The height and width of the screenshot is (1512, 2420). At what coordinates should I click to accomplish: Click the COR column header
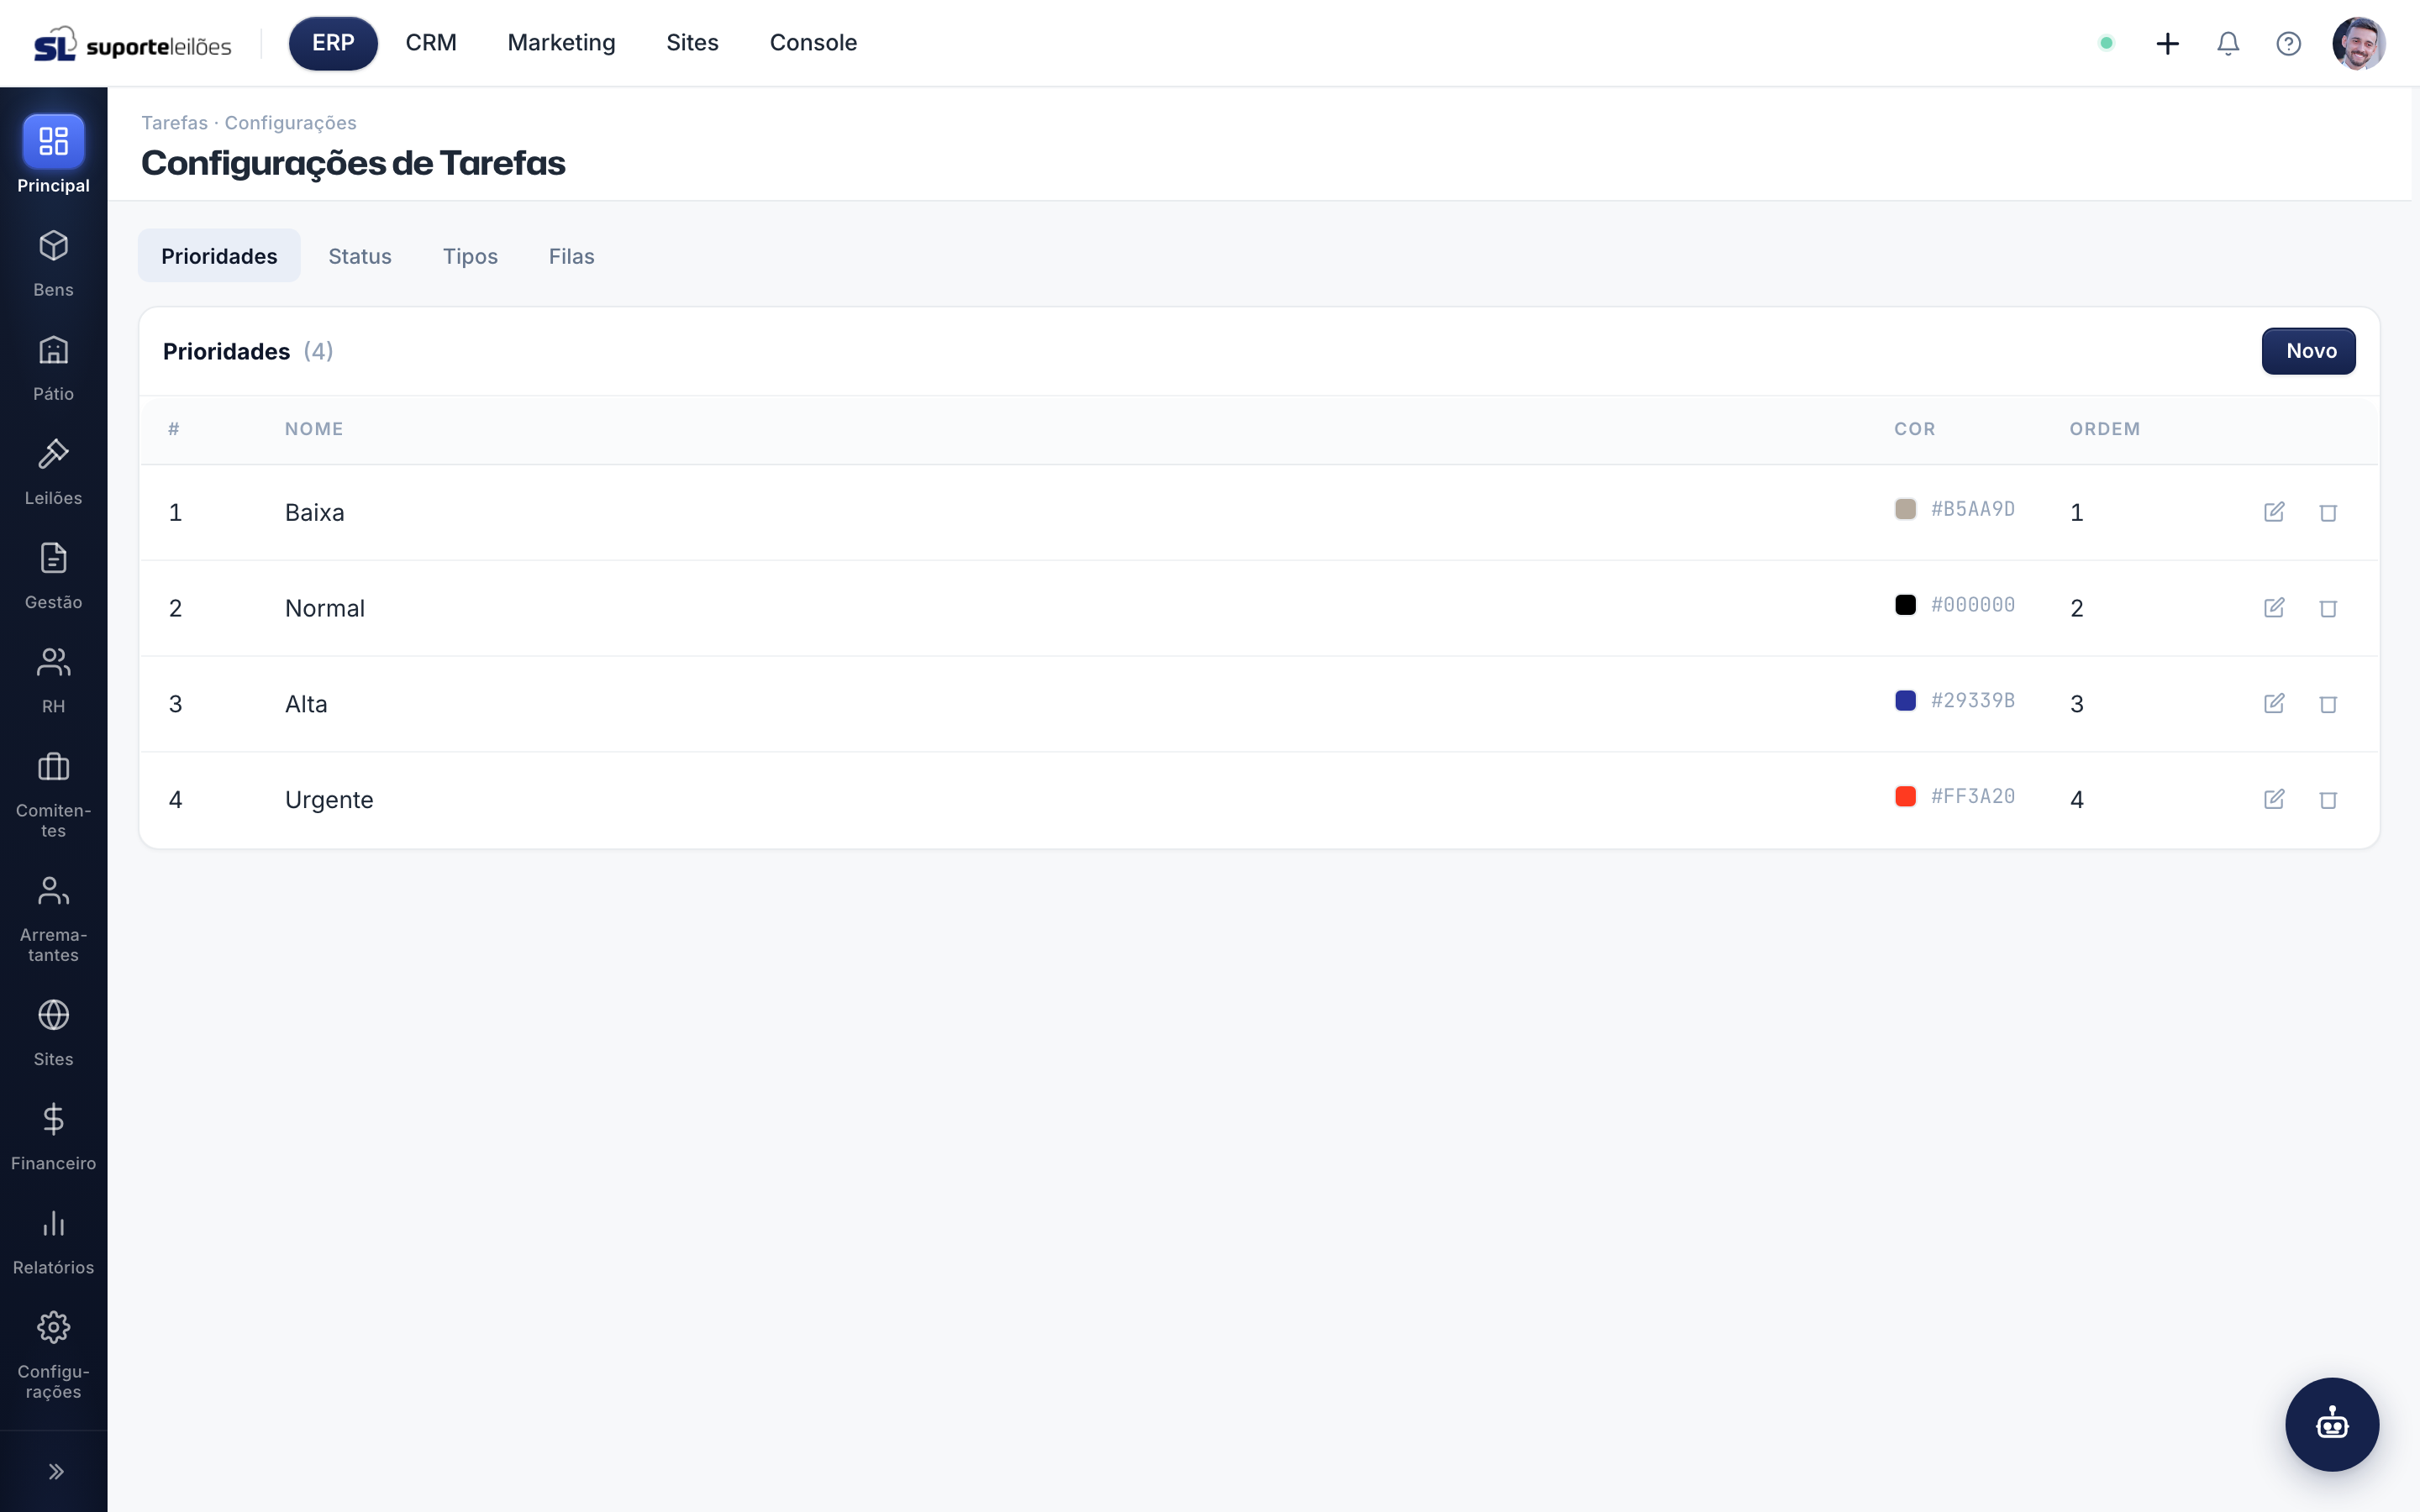(x=1915, y=429)
